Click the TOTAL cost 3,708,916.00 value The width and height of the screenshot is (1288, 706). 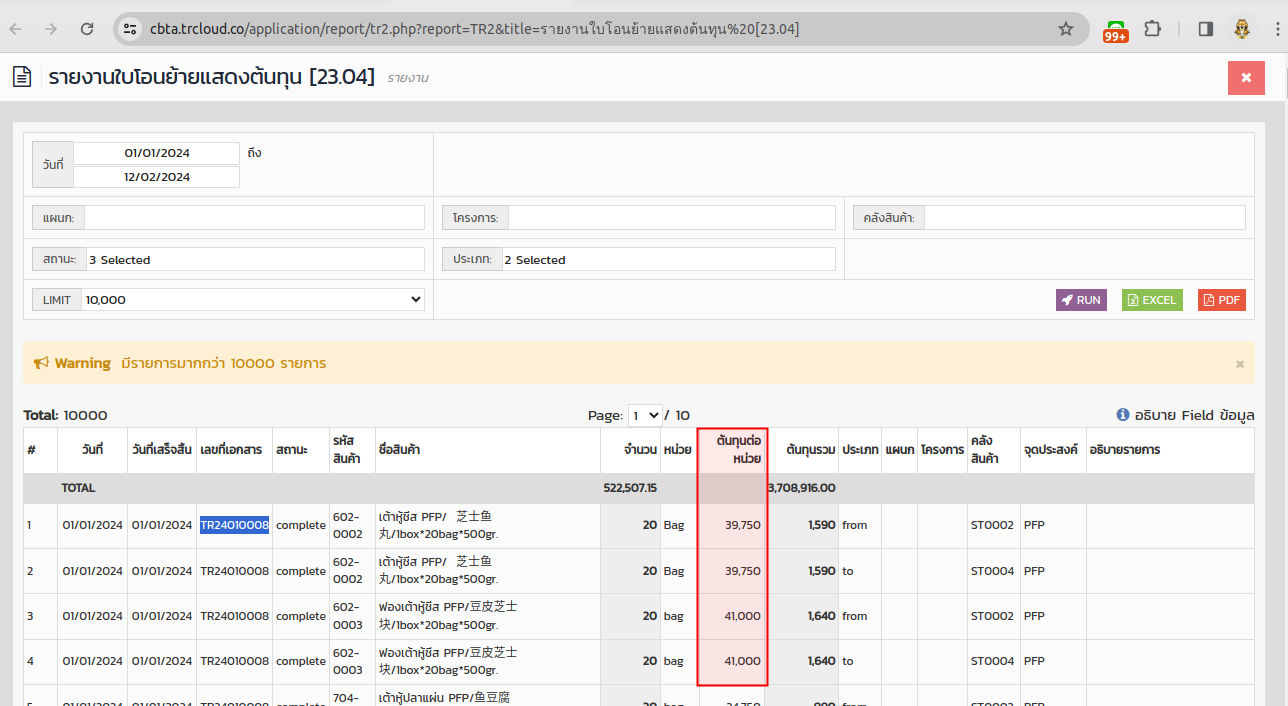coord(802,488)
